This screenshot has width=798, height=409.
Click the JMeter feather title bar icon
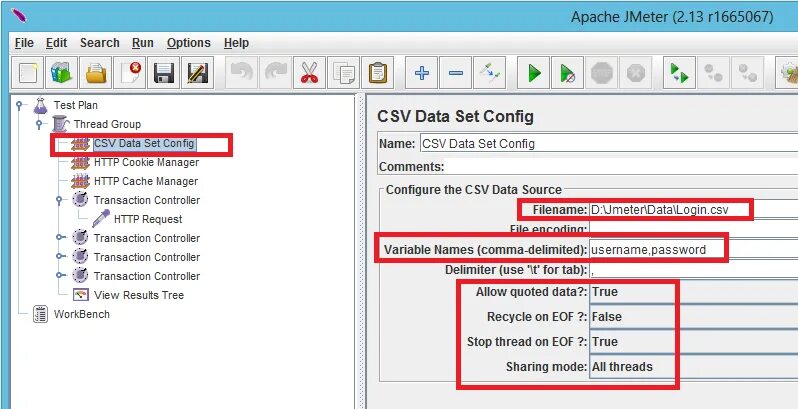point(18,16)
